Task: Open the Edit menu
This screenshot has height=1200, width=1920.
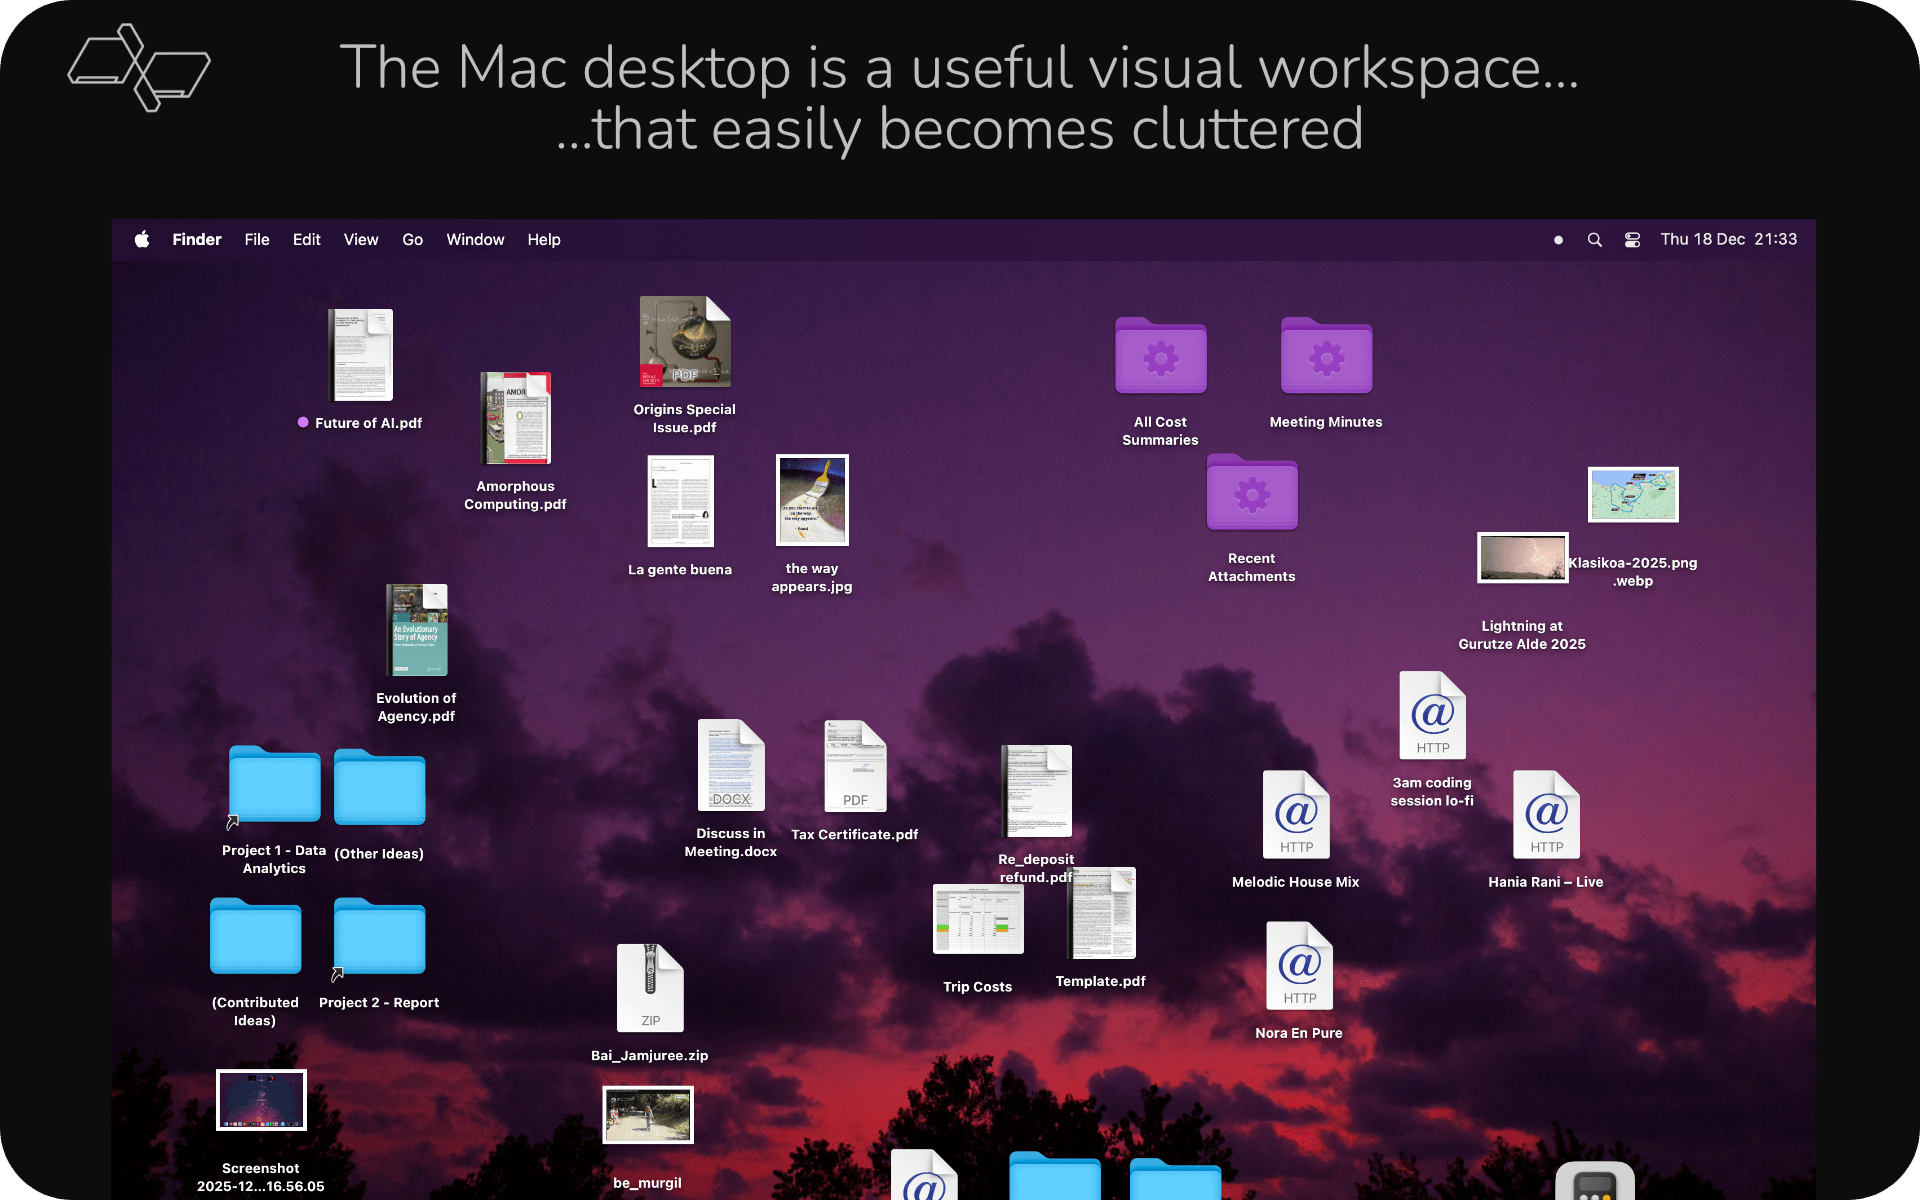Action: pos(306,240)
